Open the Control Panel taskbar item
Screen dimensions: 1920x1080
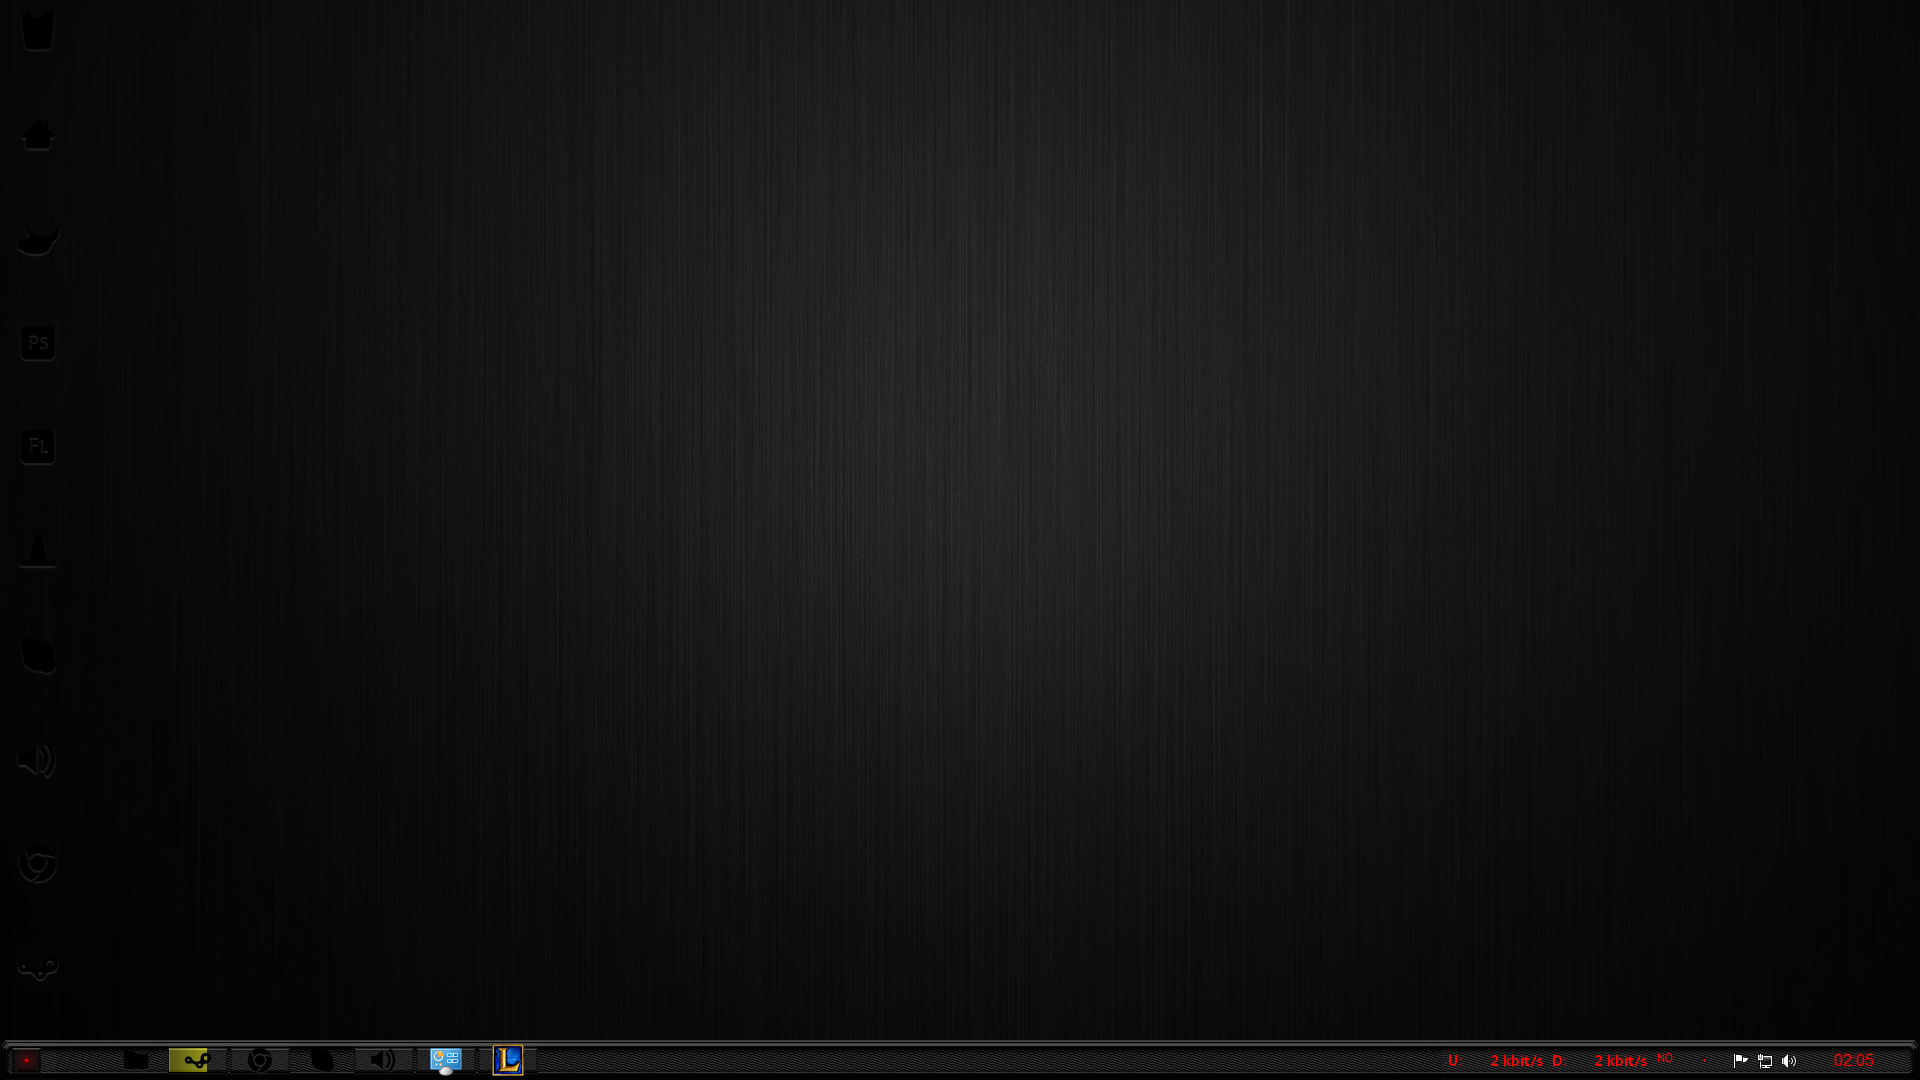(x=446, y=1060)
